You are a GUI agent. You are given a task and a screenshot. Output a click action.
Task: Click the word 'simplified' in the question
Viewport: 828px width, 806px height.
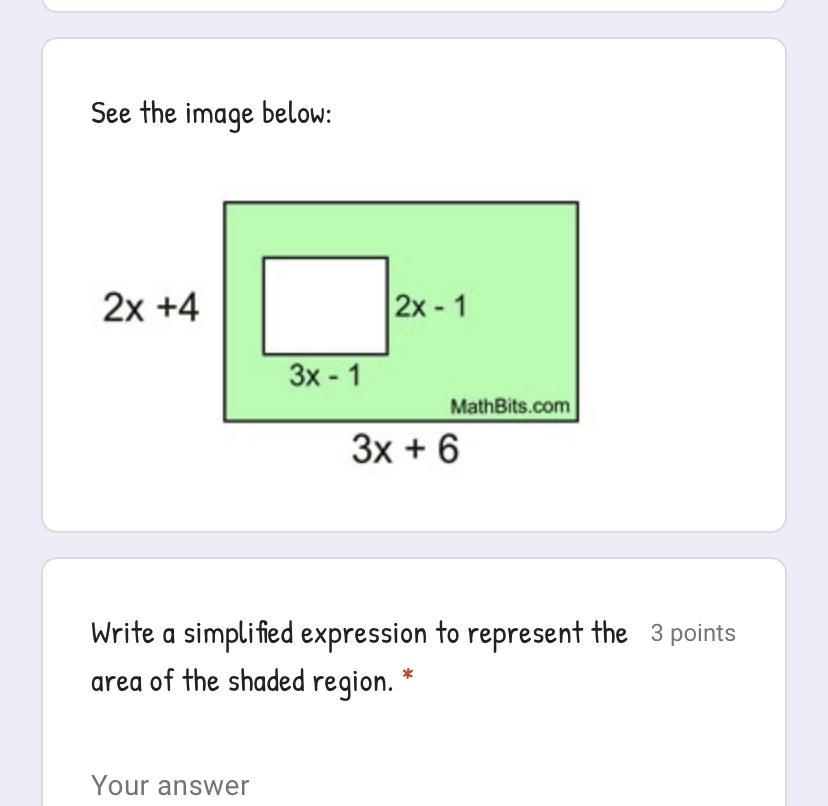(x=238, y=633)
